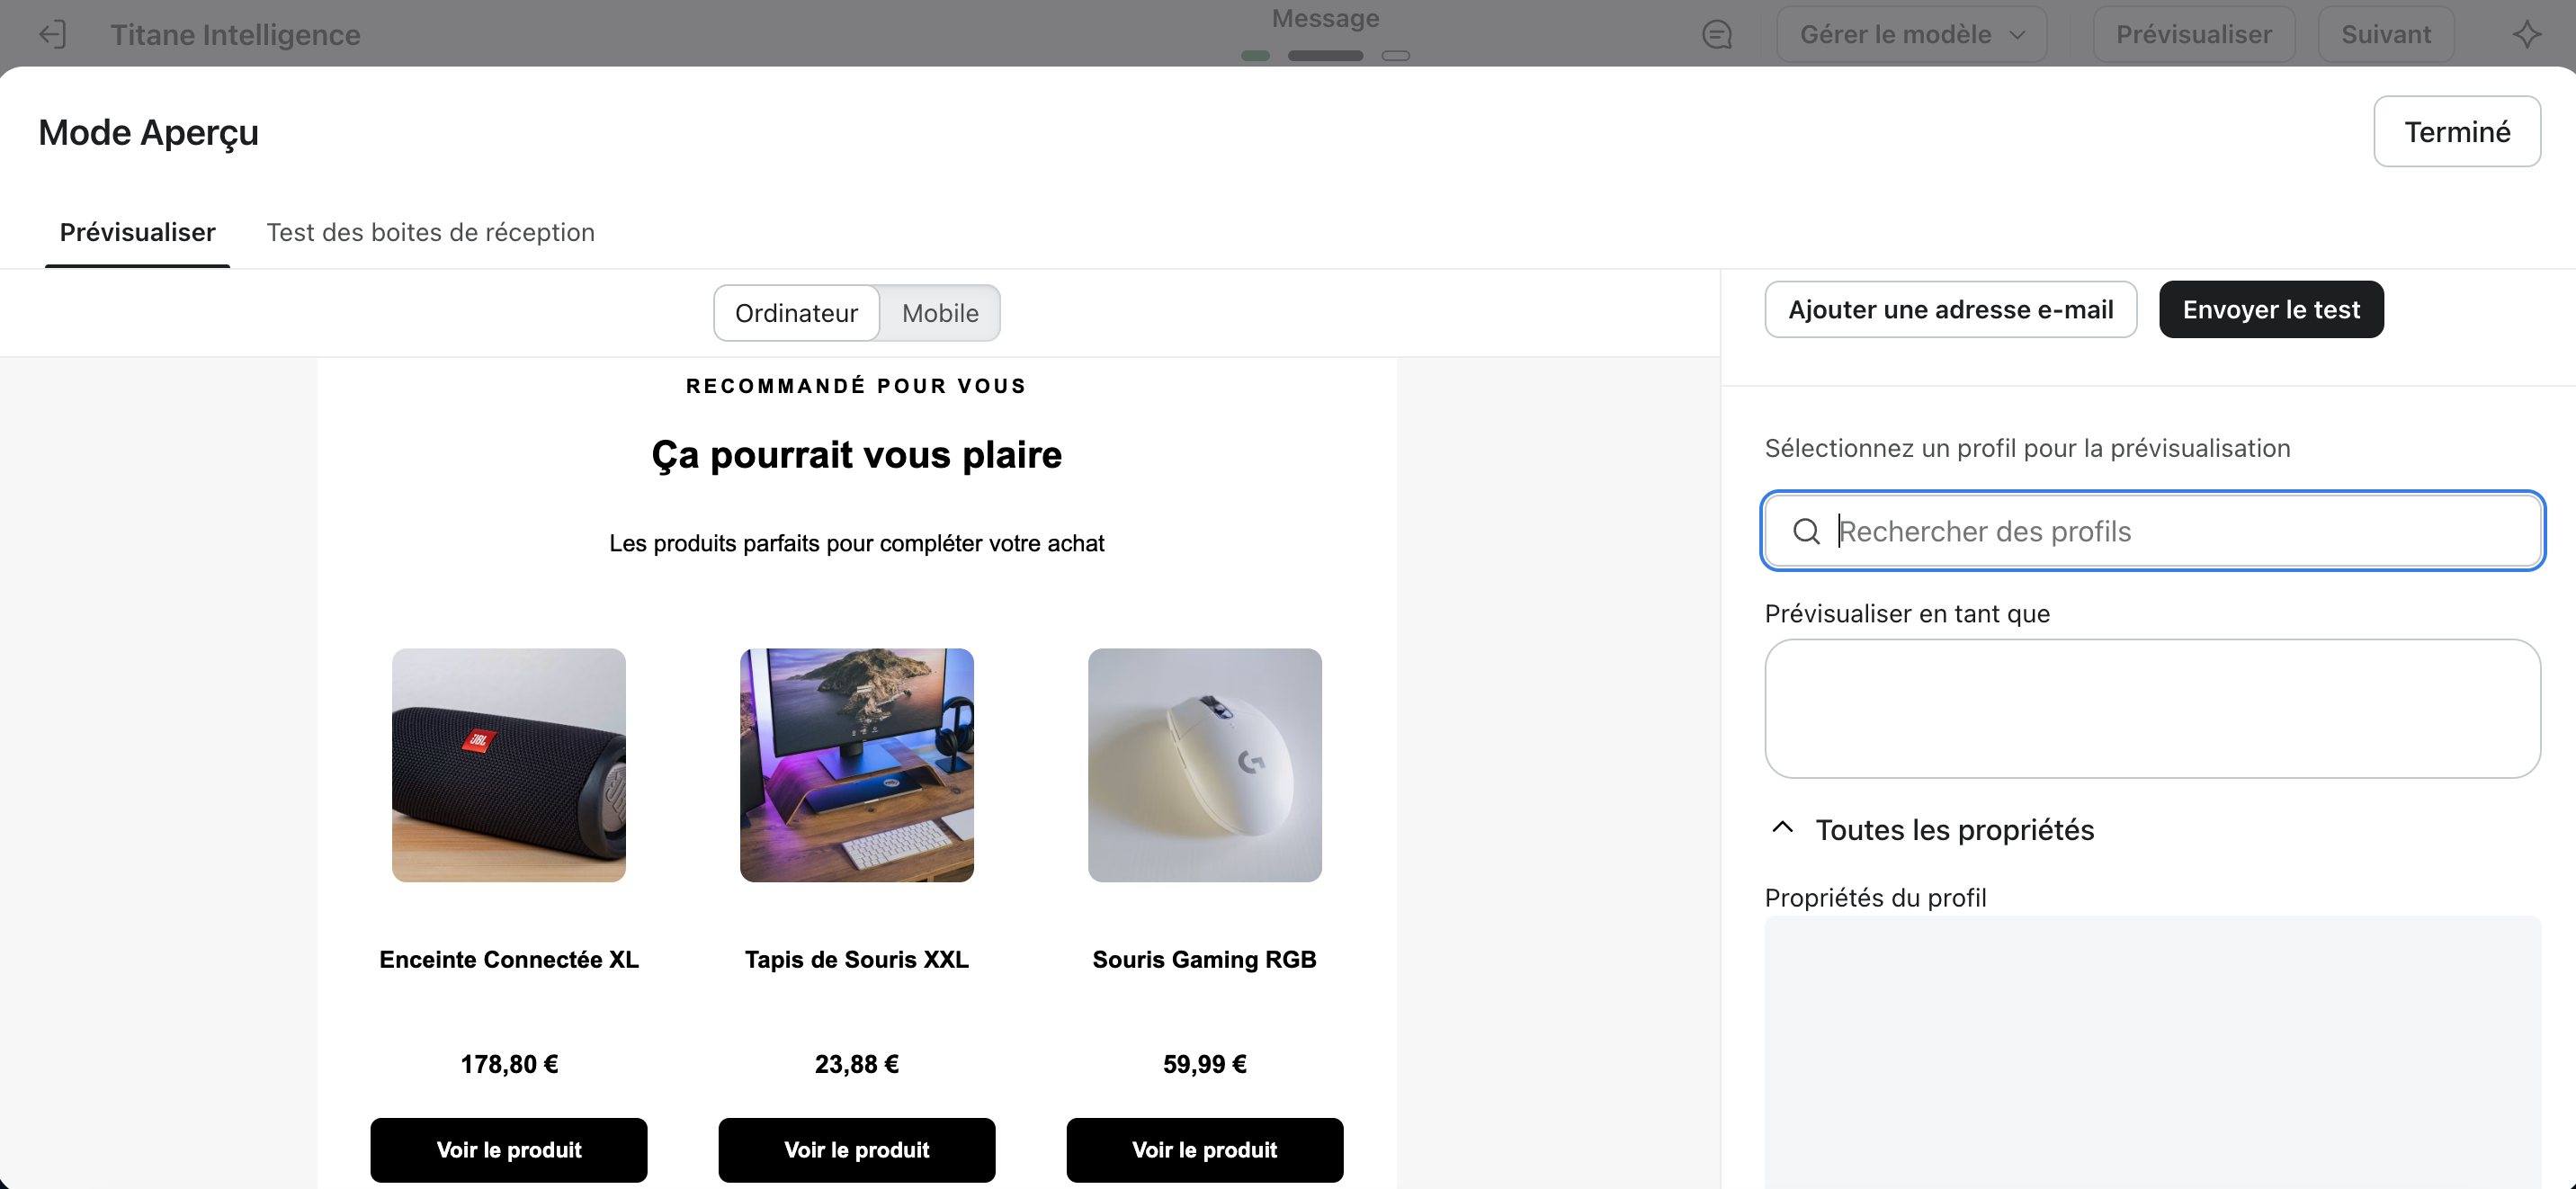Screen dimensions: 2576x1189
Task: Click the desk setup mouse pad image
Action: tap(857, 765)
